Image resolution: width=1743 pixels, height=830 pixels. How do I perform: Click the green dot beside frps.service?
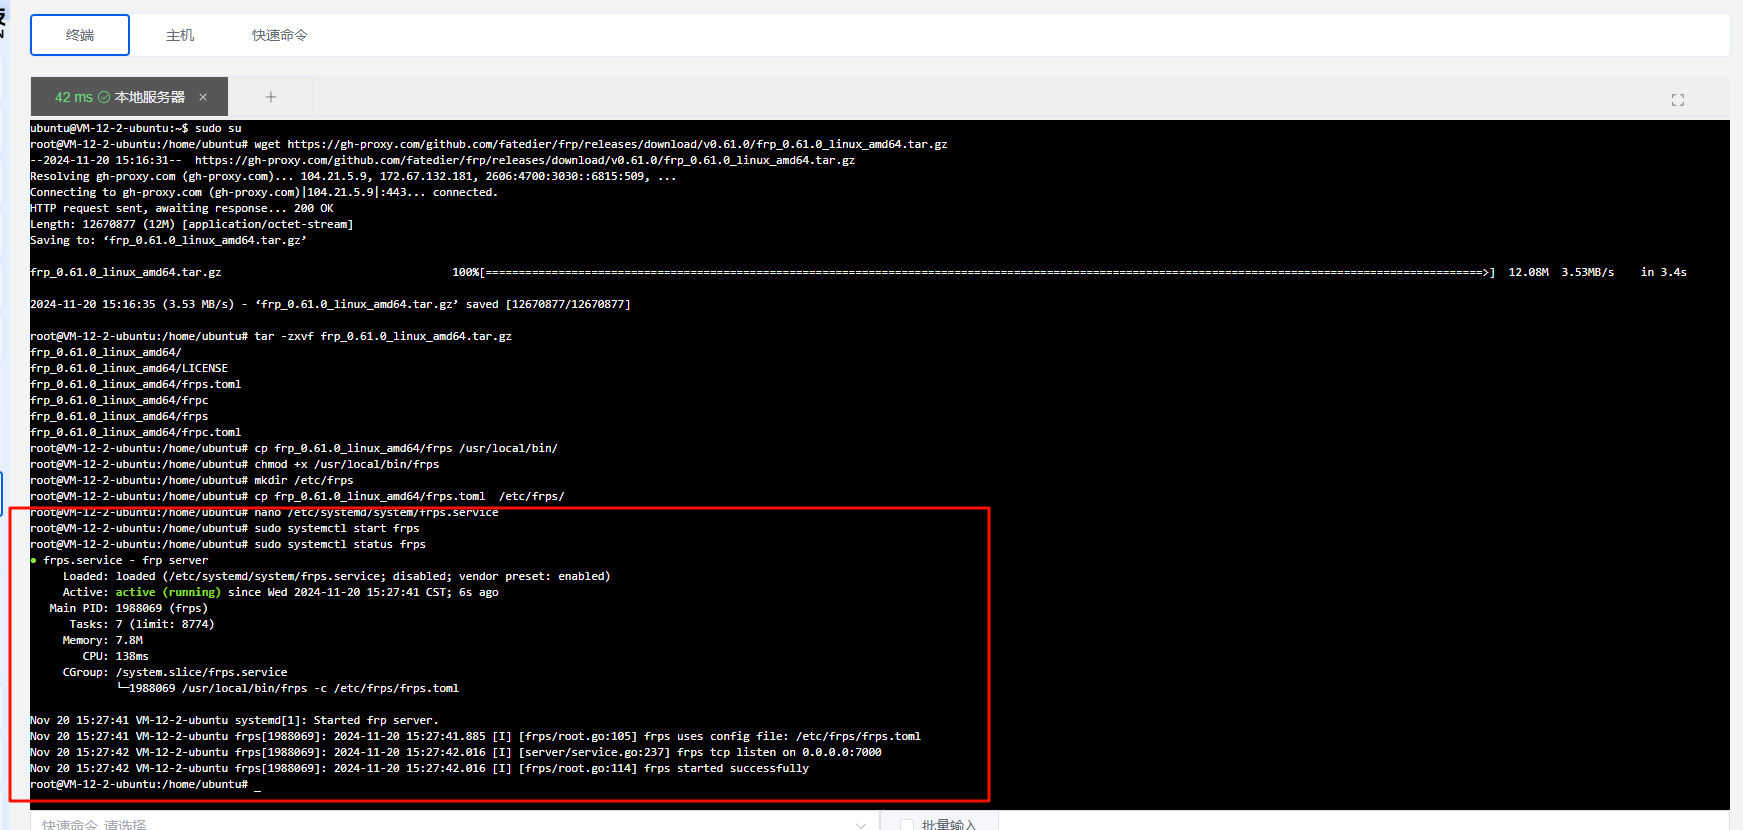(x=34, y=560)
